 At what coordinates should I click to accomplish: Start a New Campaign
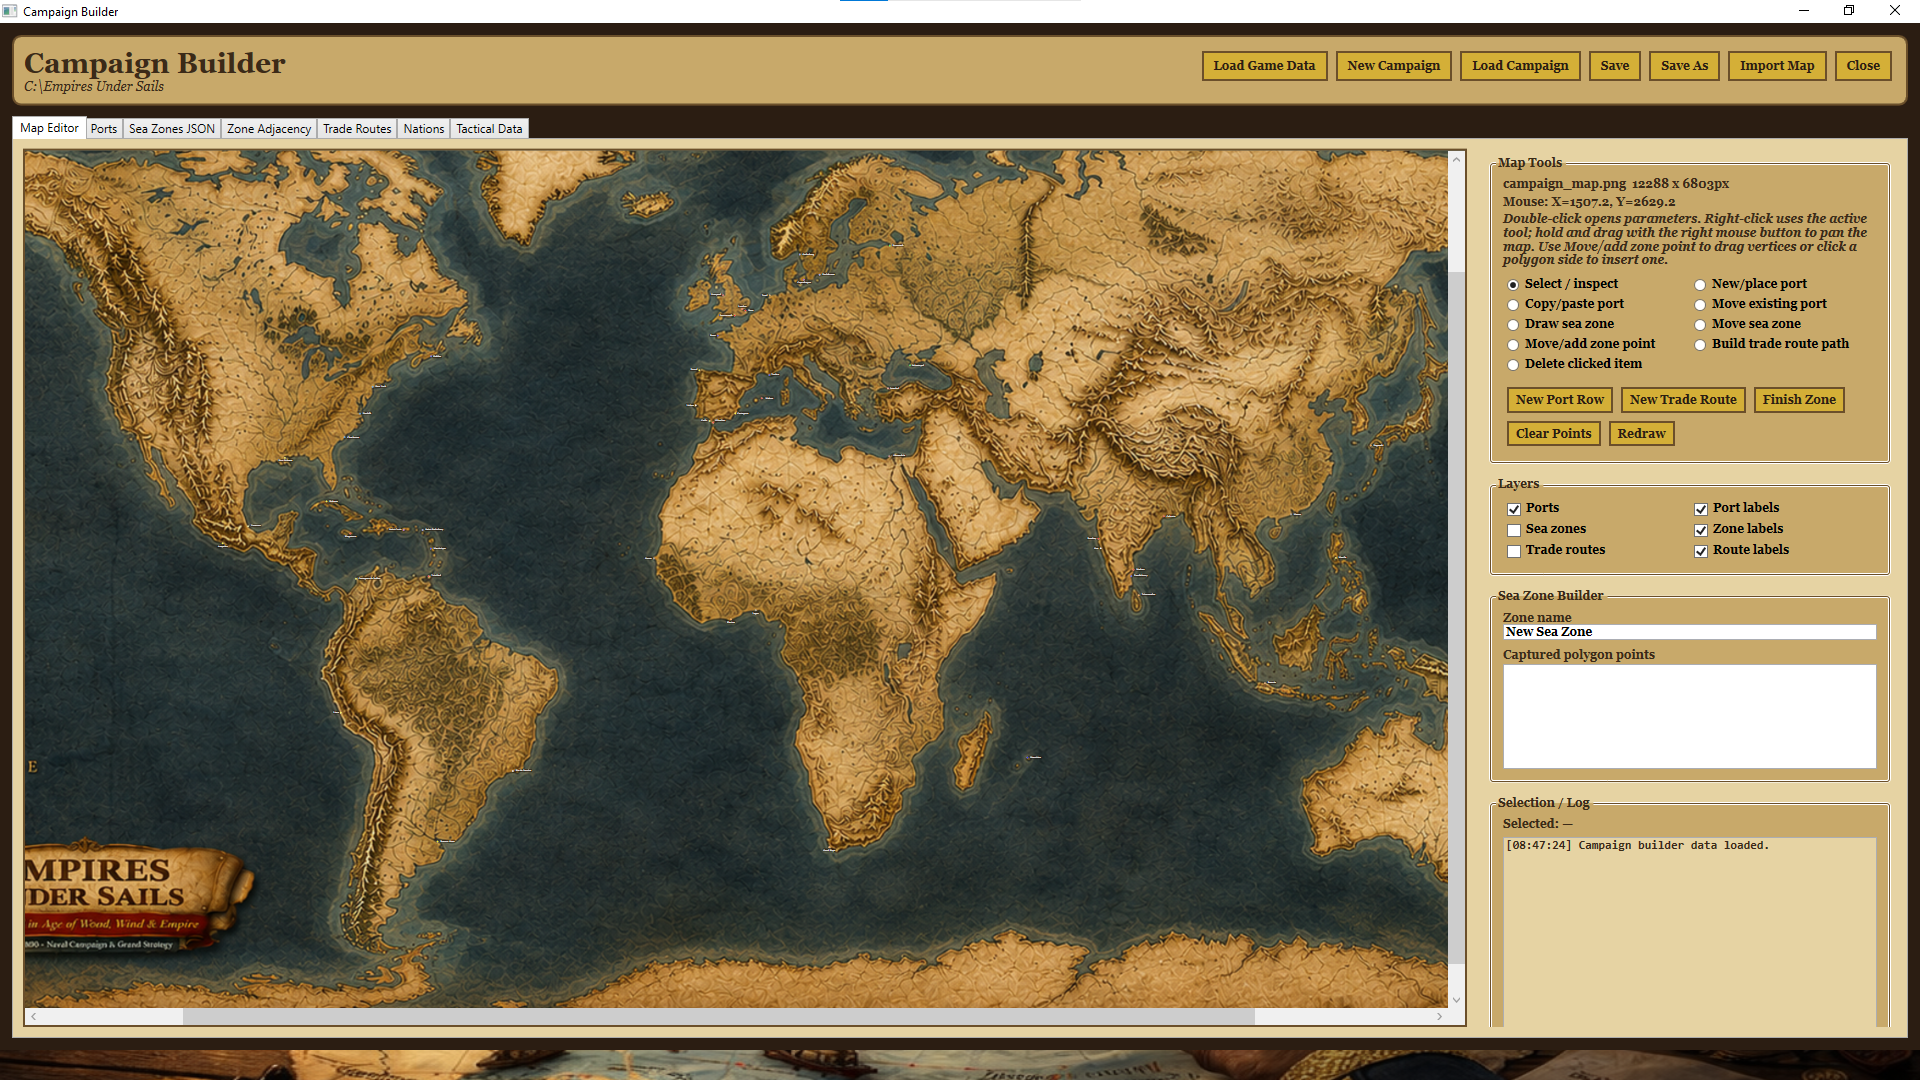[1393, 66]
